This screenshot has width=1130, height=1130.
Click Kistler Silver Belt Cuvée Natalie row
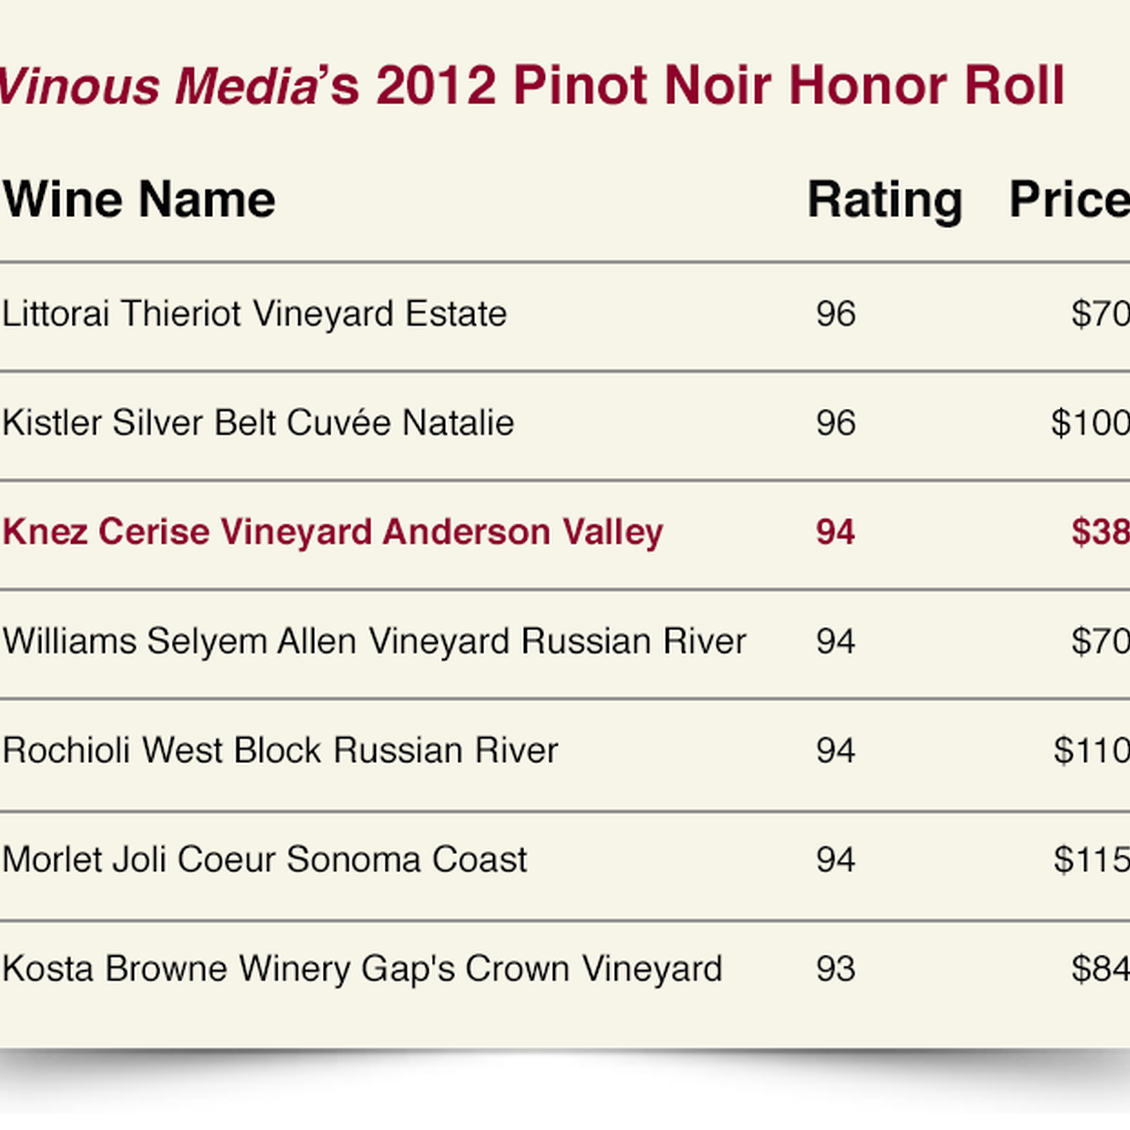(x=258, y=423)
